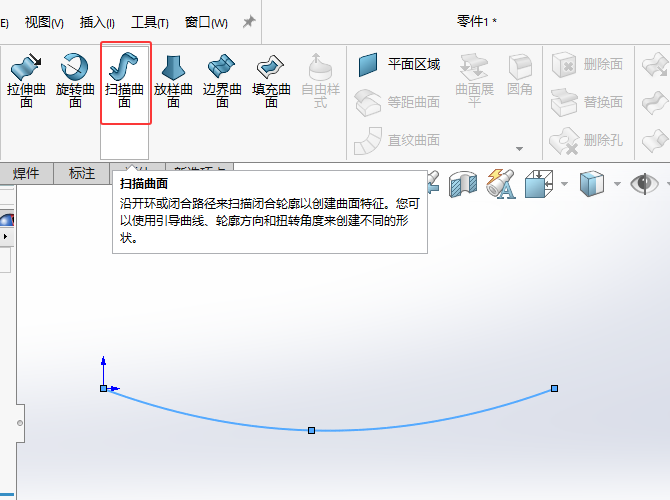Select the 边界曲面 boundary surface tool
670x500 pixels.
tap(222, 80)
